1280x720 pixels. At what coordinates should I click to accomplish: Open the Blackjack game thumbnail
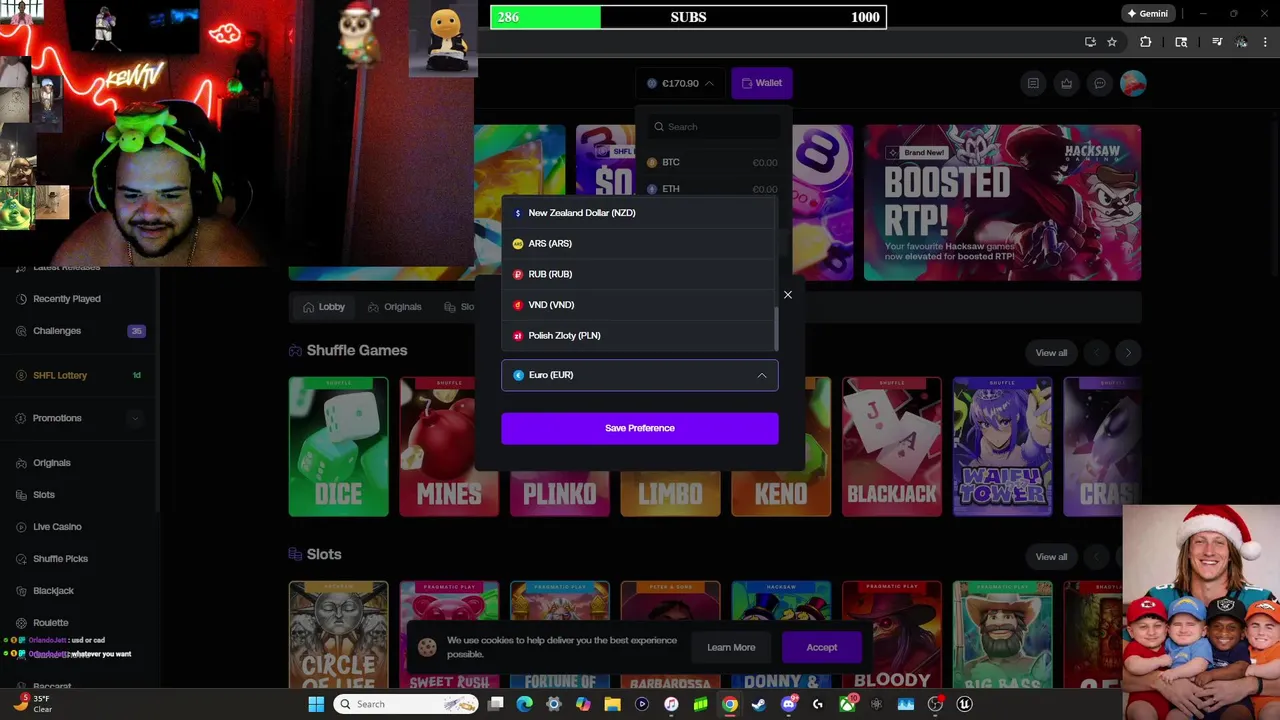click(x=892, y=447)
